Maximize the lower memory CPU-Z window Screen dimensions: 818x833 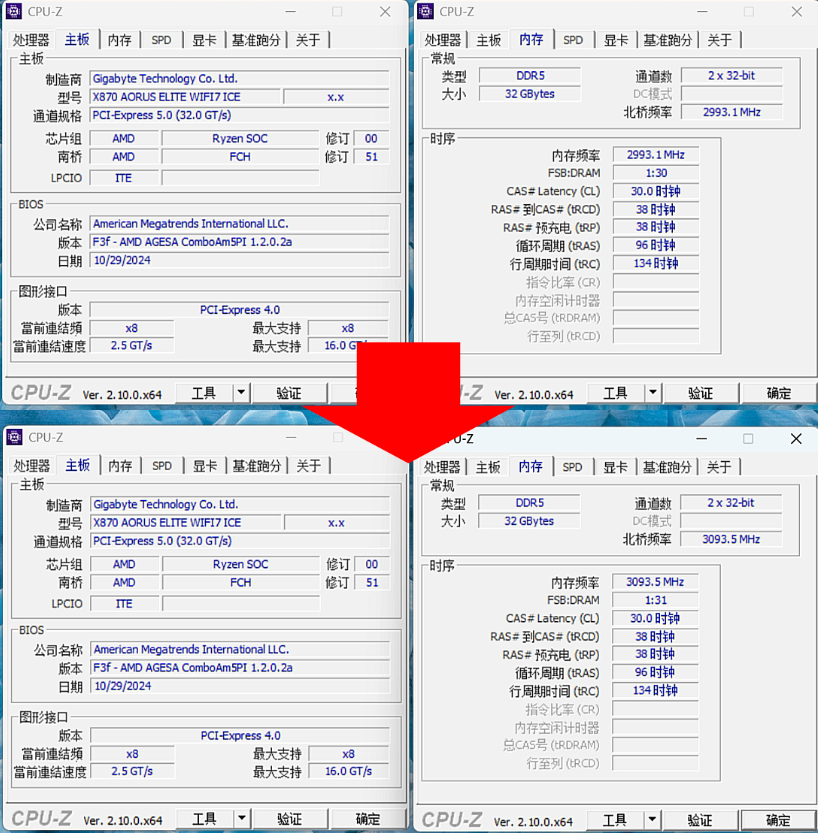[748, 439]
